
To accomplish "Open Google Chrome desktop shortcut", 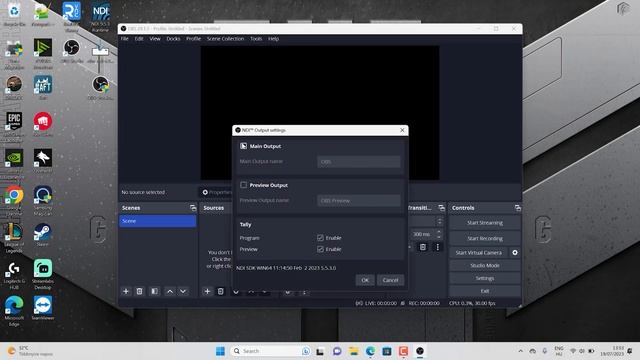I will pyautogui.click(x=14, y=200).
